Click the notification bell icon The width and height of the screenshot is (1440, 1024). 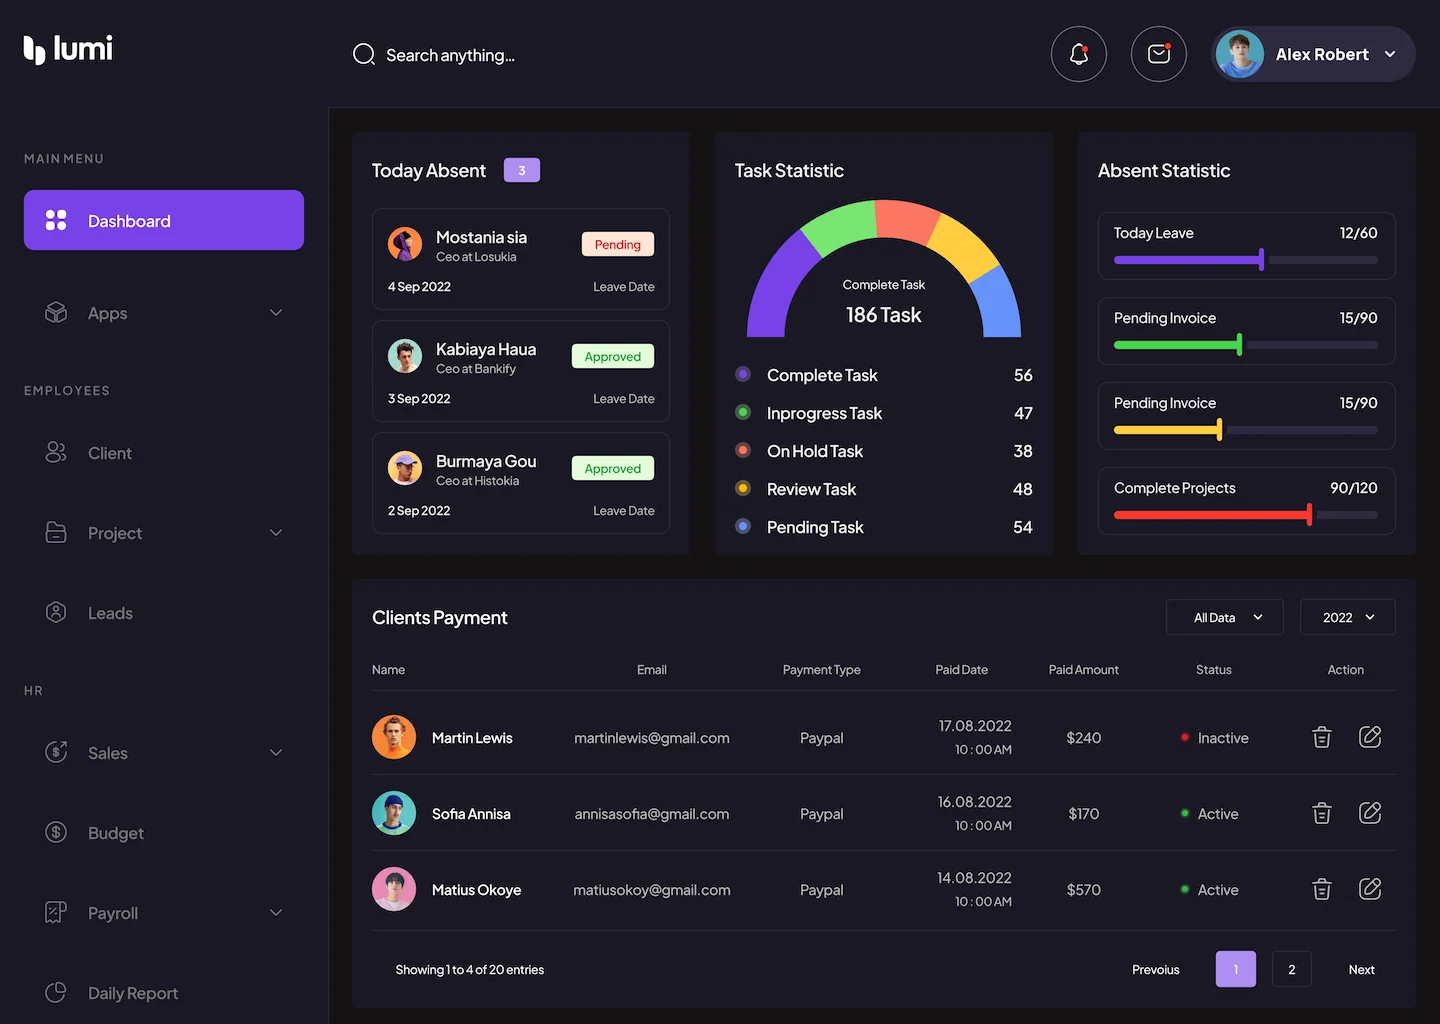point(1078,54)
